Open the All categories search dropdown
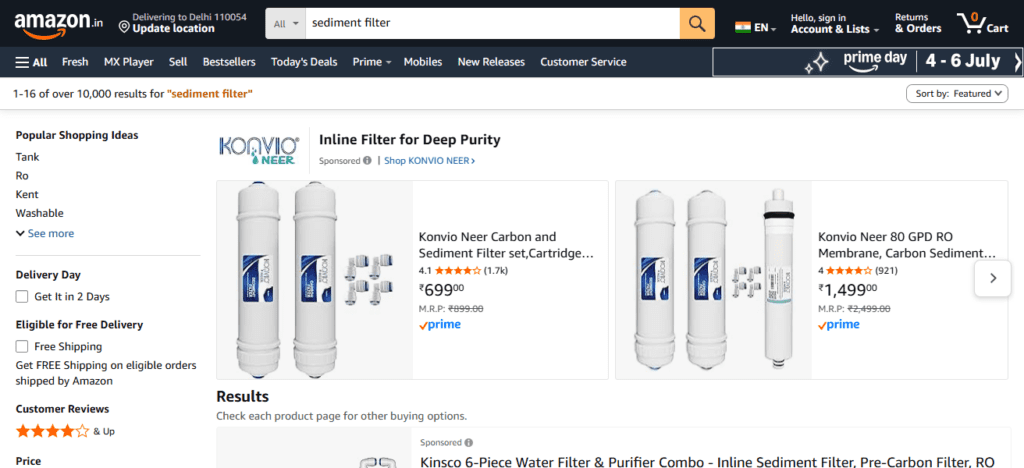 286,23
